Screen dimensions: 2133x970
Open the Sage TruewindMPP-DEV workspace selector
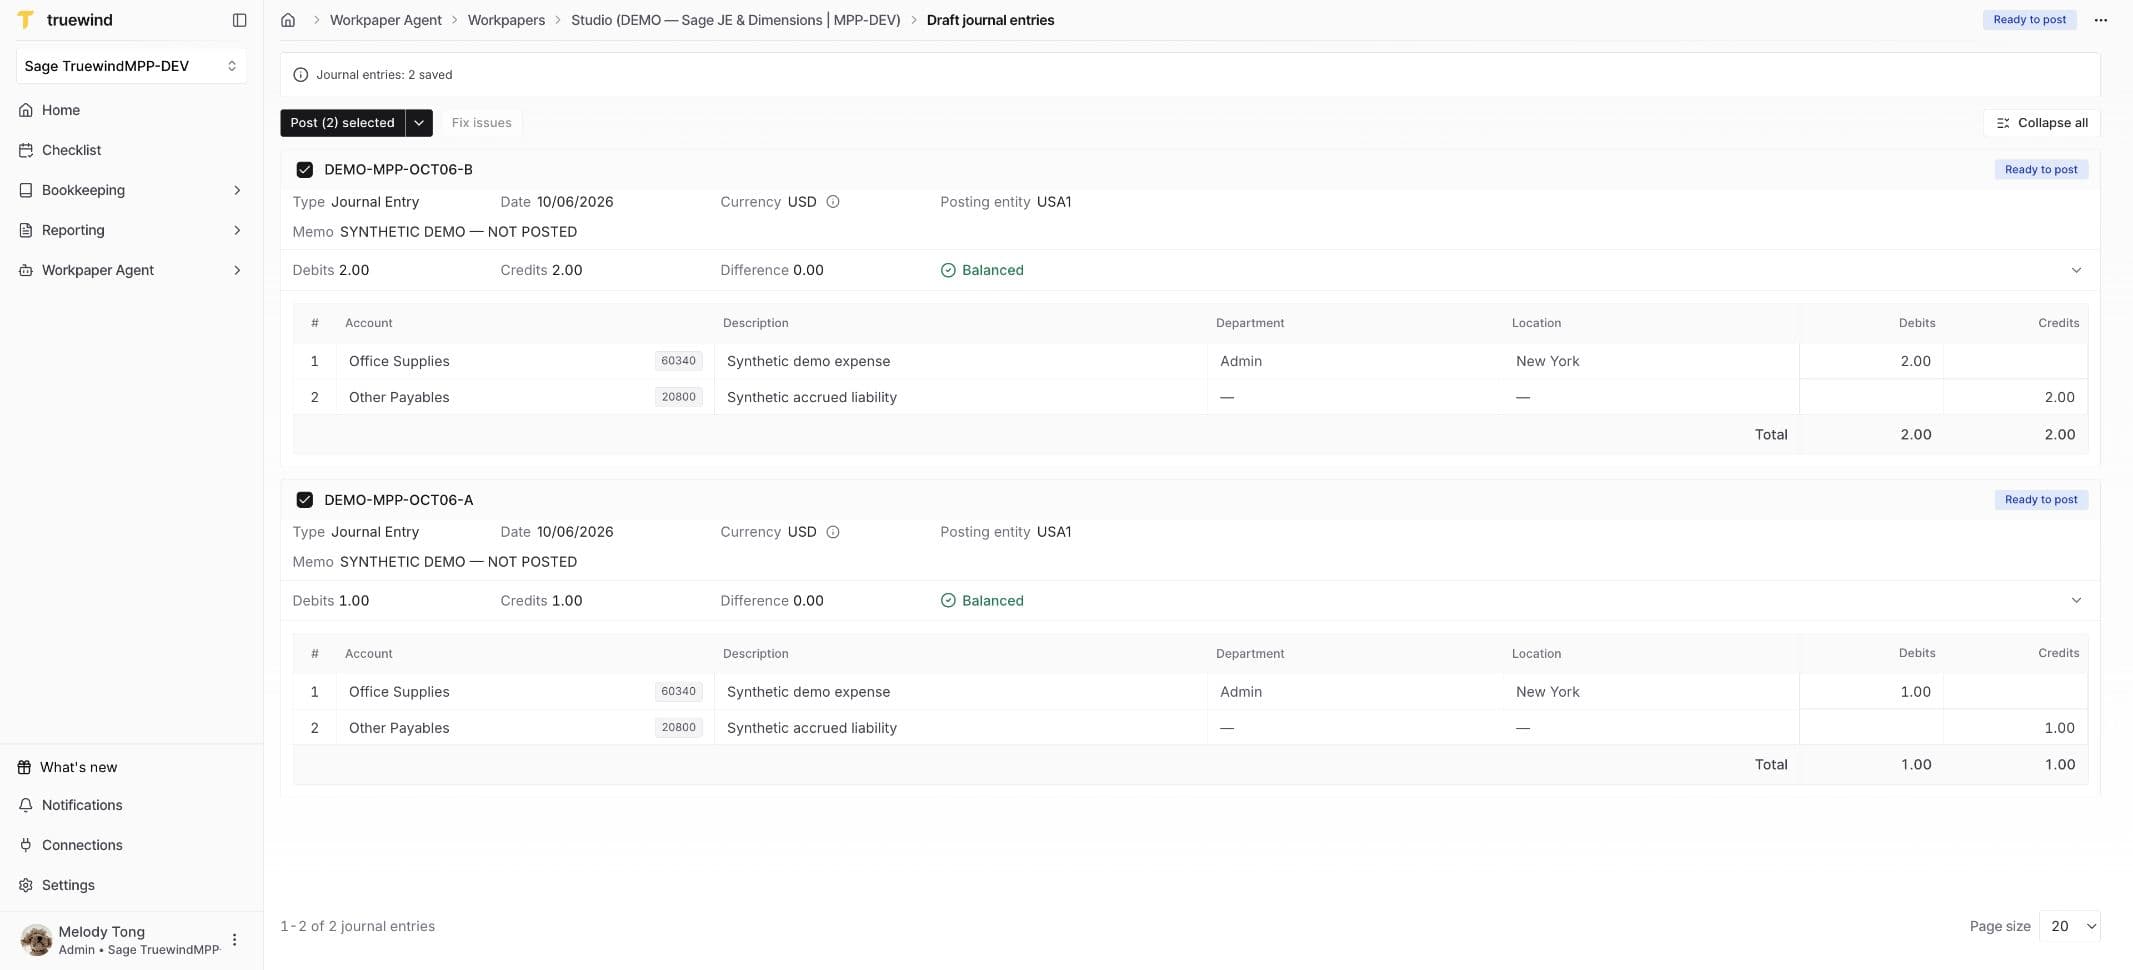click(x=131, y=66)
